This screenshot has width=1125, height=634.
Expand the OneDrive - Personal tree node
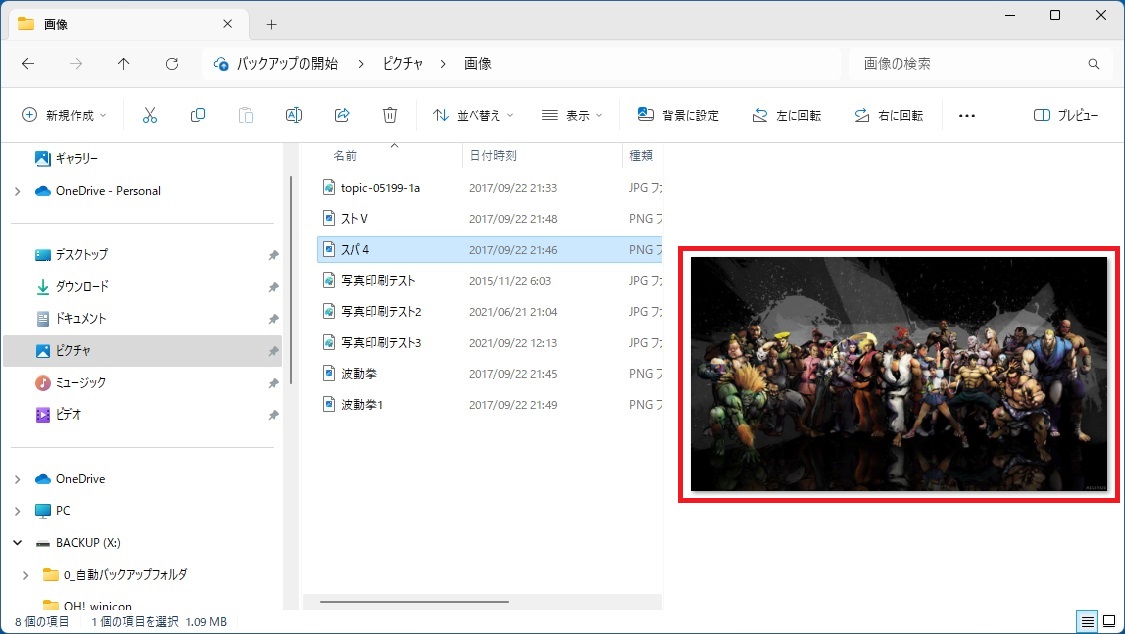tap(17, 191)
